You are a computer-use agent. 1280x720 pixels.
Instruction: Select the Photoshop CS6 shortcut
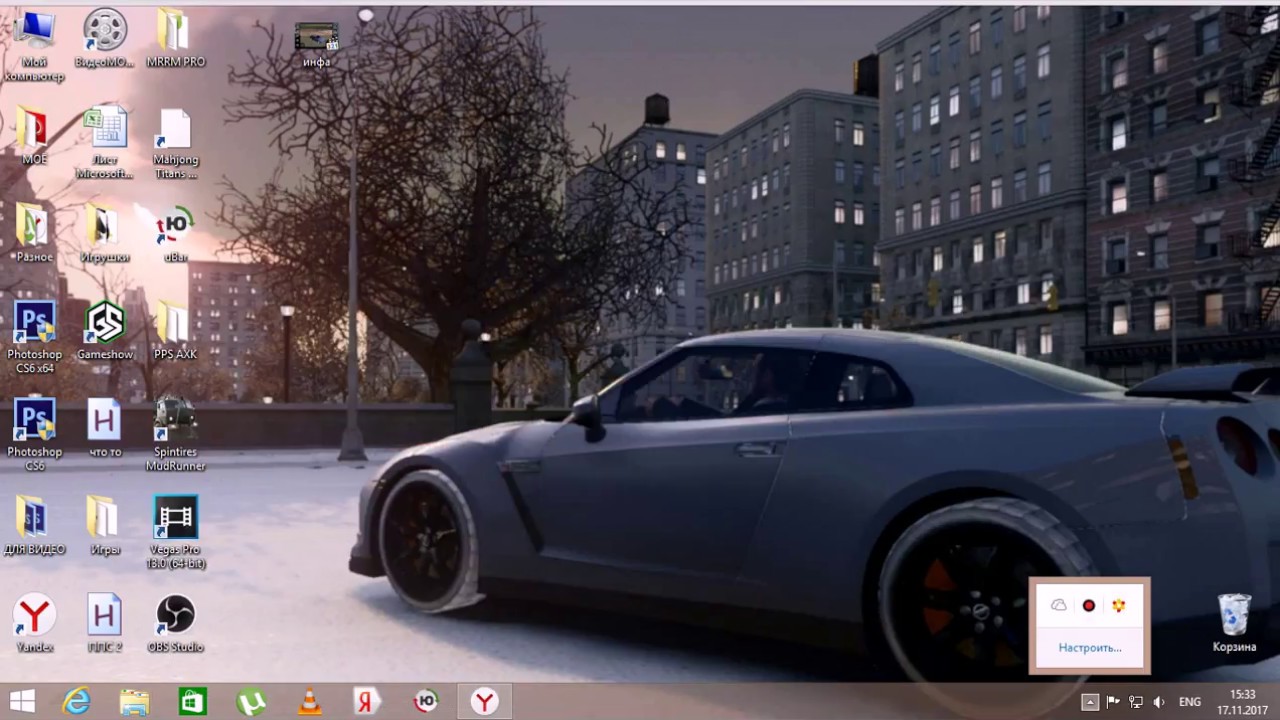pyautogui.click(x=34, y=435)
